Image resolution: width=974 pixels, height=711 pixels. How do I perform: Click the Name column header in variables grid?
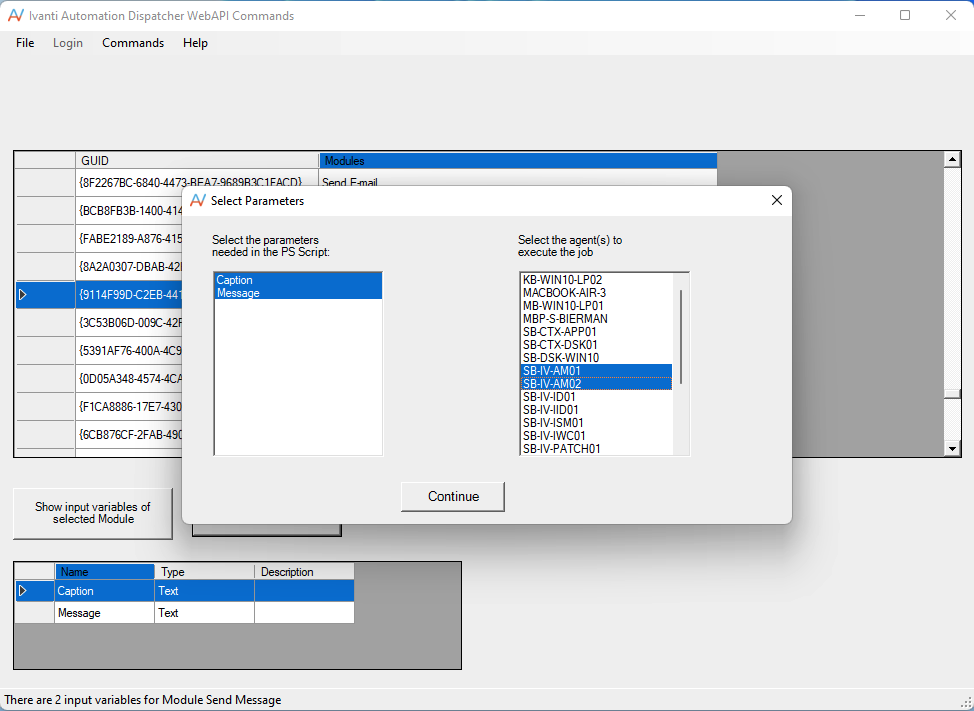[104, 572]
